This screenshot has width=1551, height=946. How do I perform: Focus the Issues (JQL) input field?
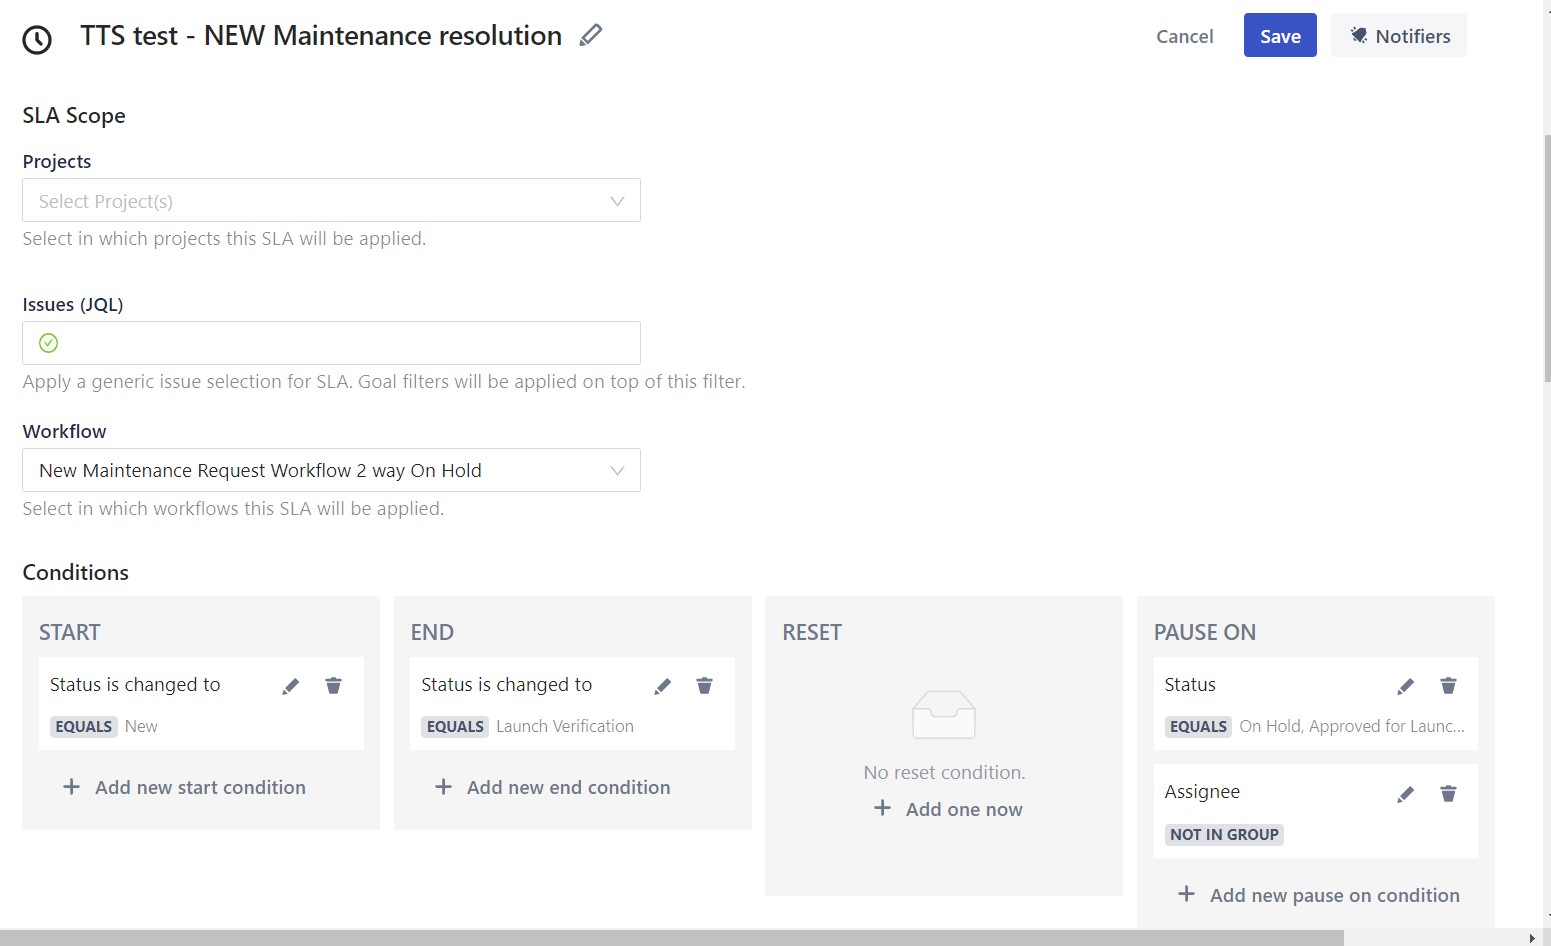tap(331, 343)
